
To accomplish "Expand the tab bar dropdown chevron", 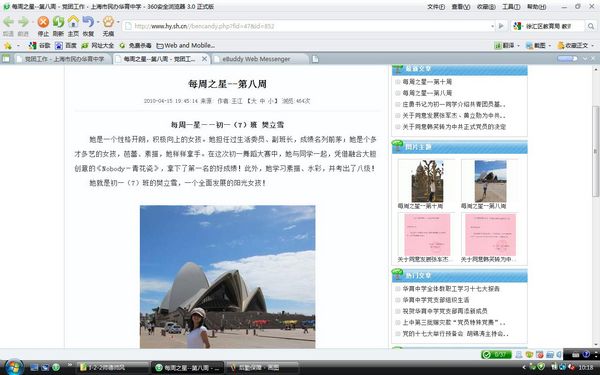I will point(585,59).
